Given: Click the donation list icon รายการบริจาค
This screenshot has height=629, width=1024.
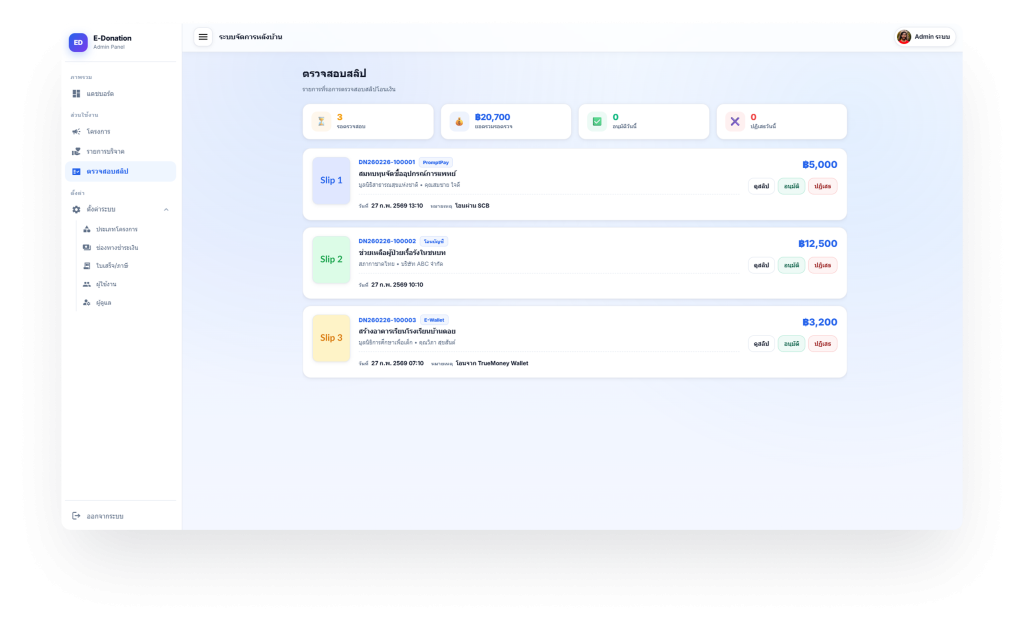Looking at the screenshot, I should pyautogui.click(x=76, y=152).
